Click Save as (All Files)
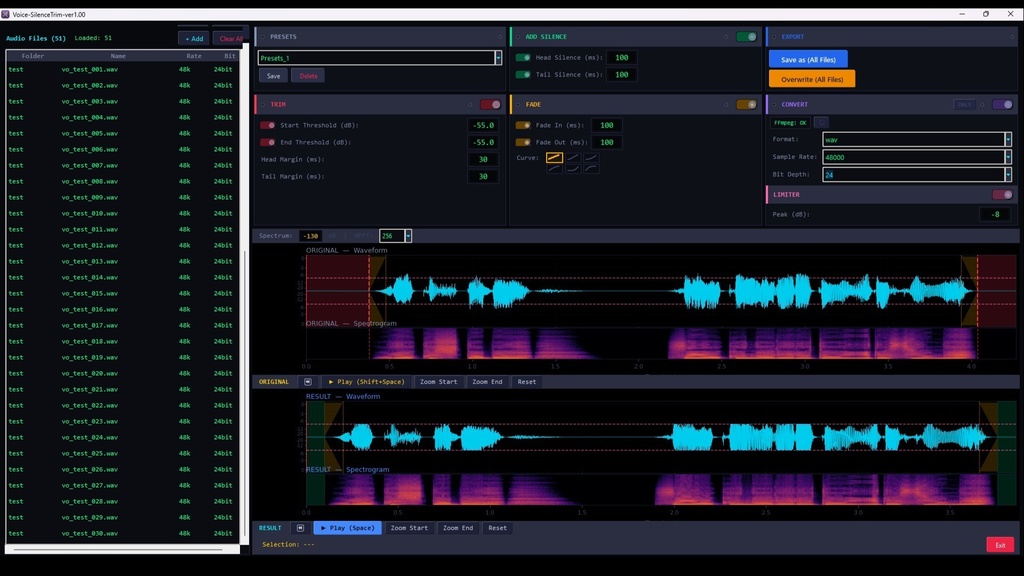This screenshot has width=1024, height=576. pos(808,59)
